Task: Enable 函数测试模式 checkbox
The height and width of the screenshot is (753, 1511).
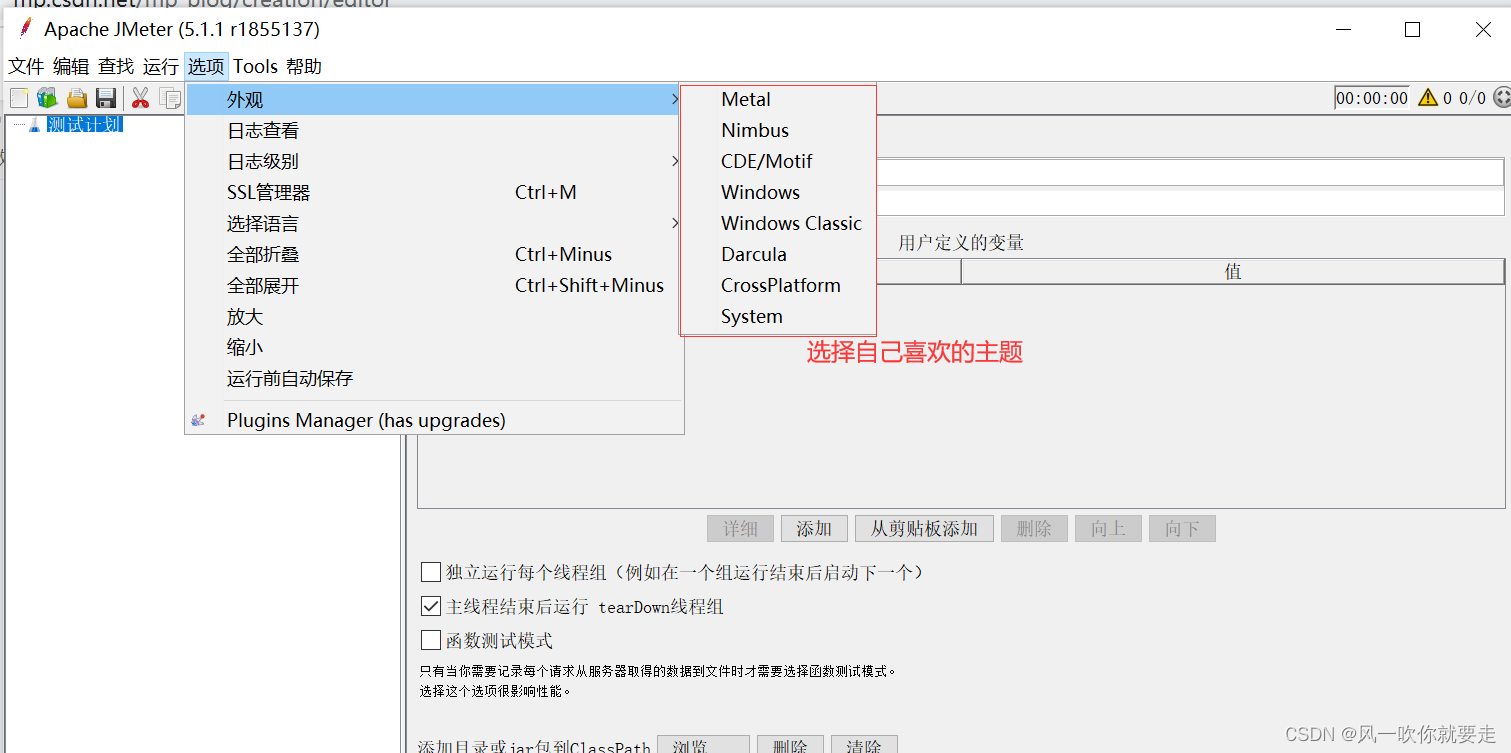Action: (431, 640)
